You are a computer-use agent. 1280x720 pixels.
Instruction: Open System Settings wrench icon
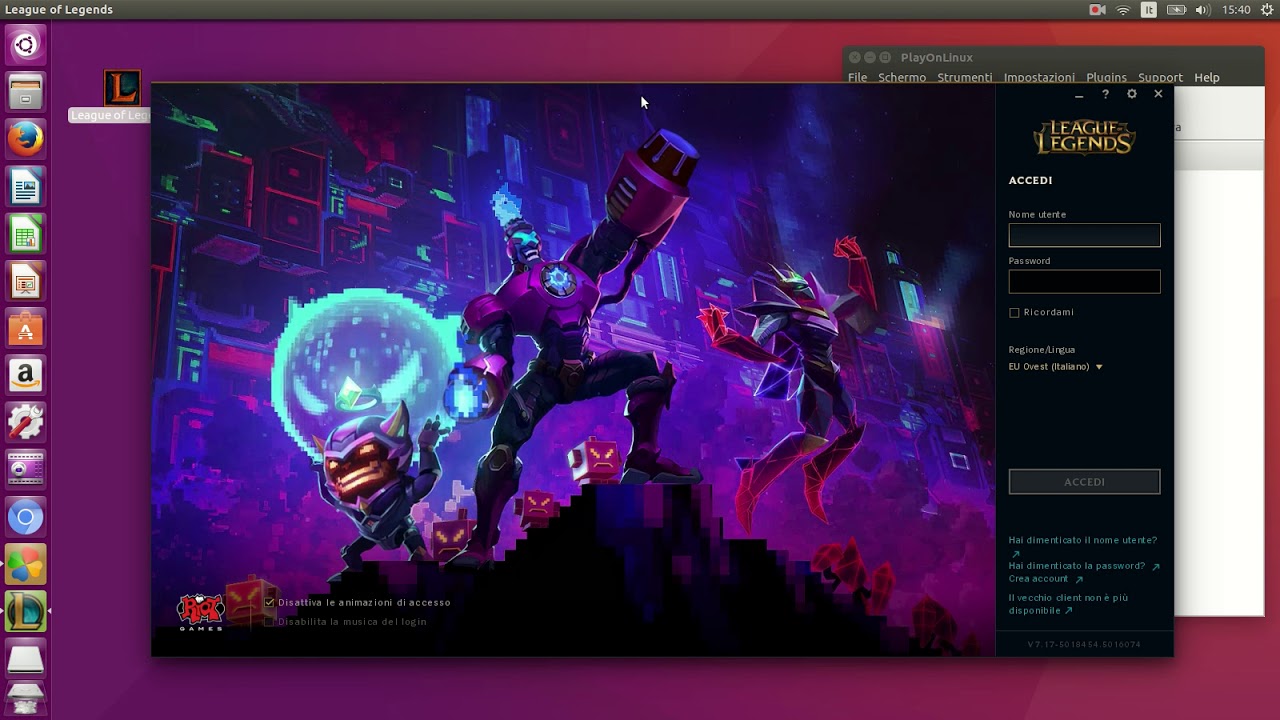[25, 423]
